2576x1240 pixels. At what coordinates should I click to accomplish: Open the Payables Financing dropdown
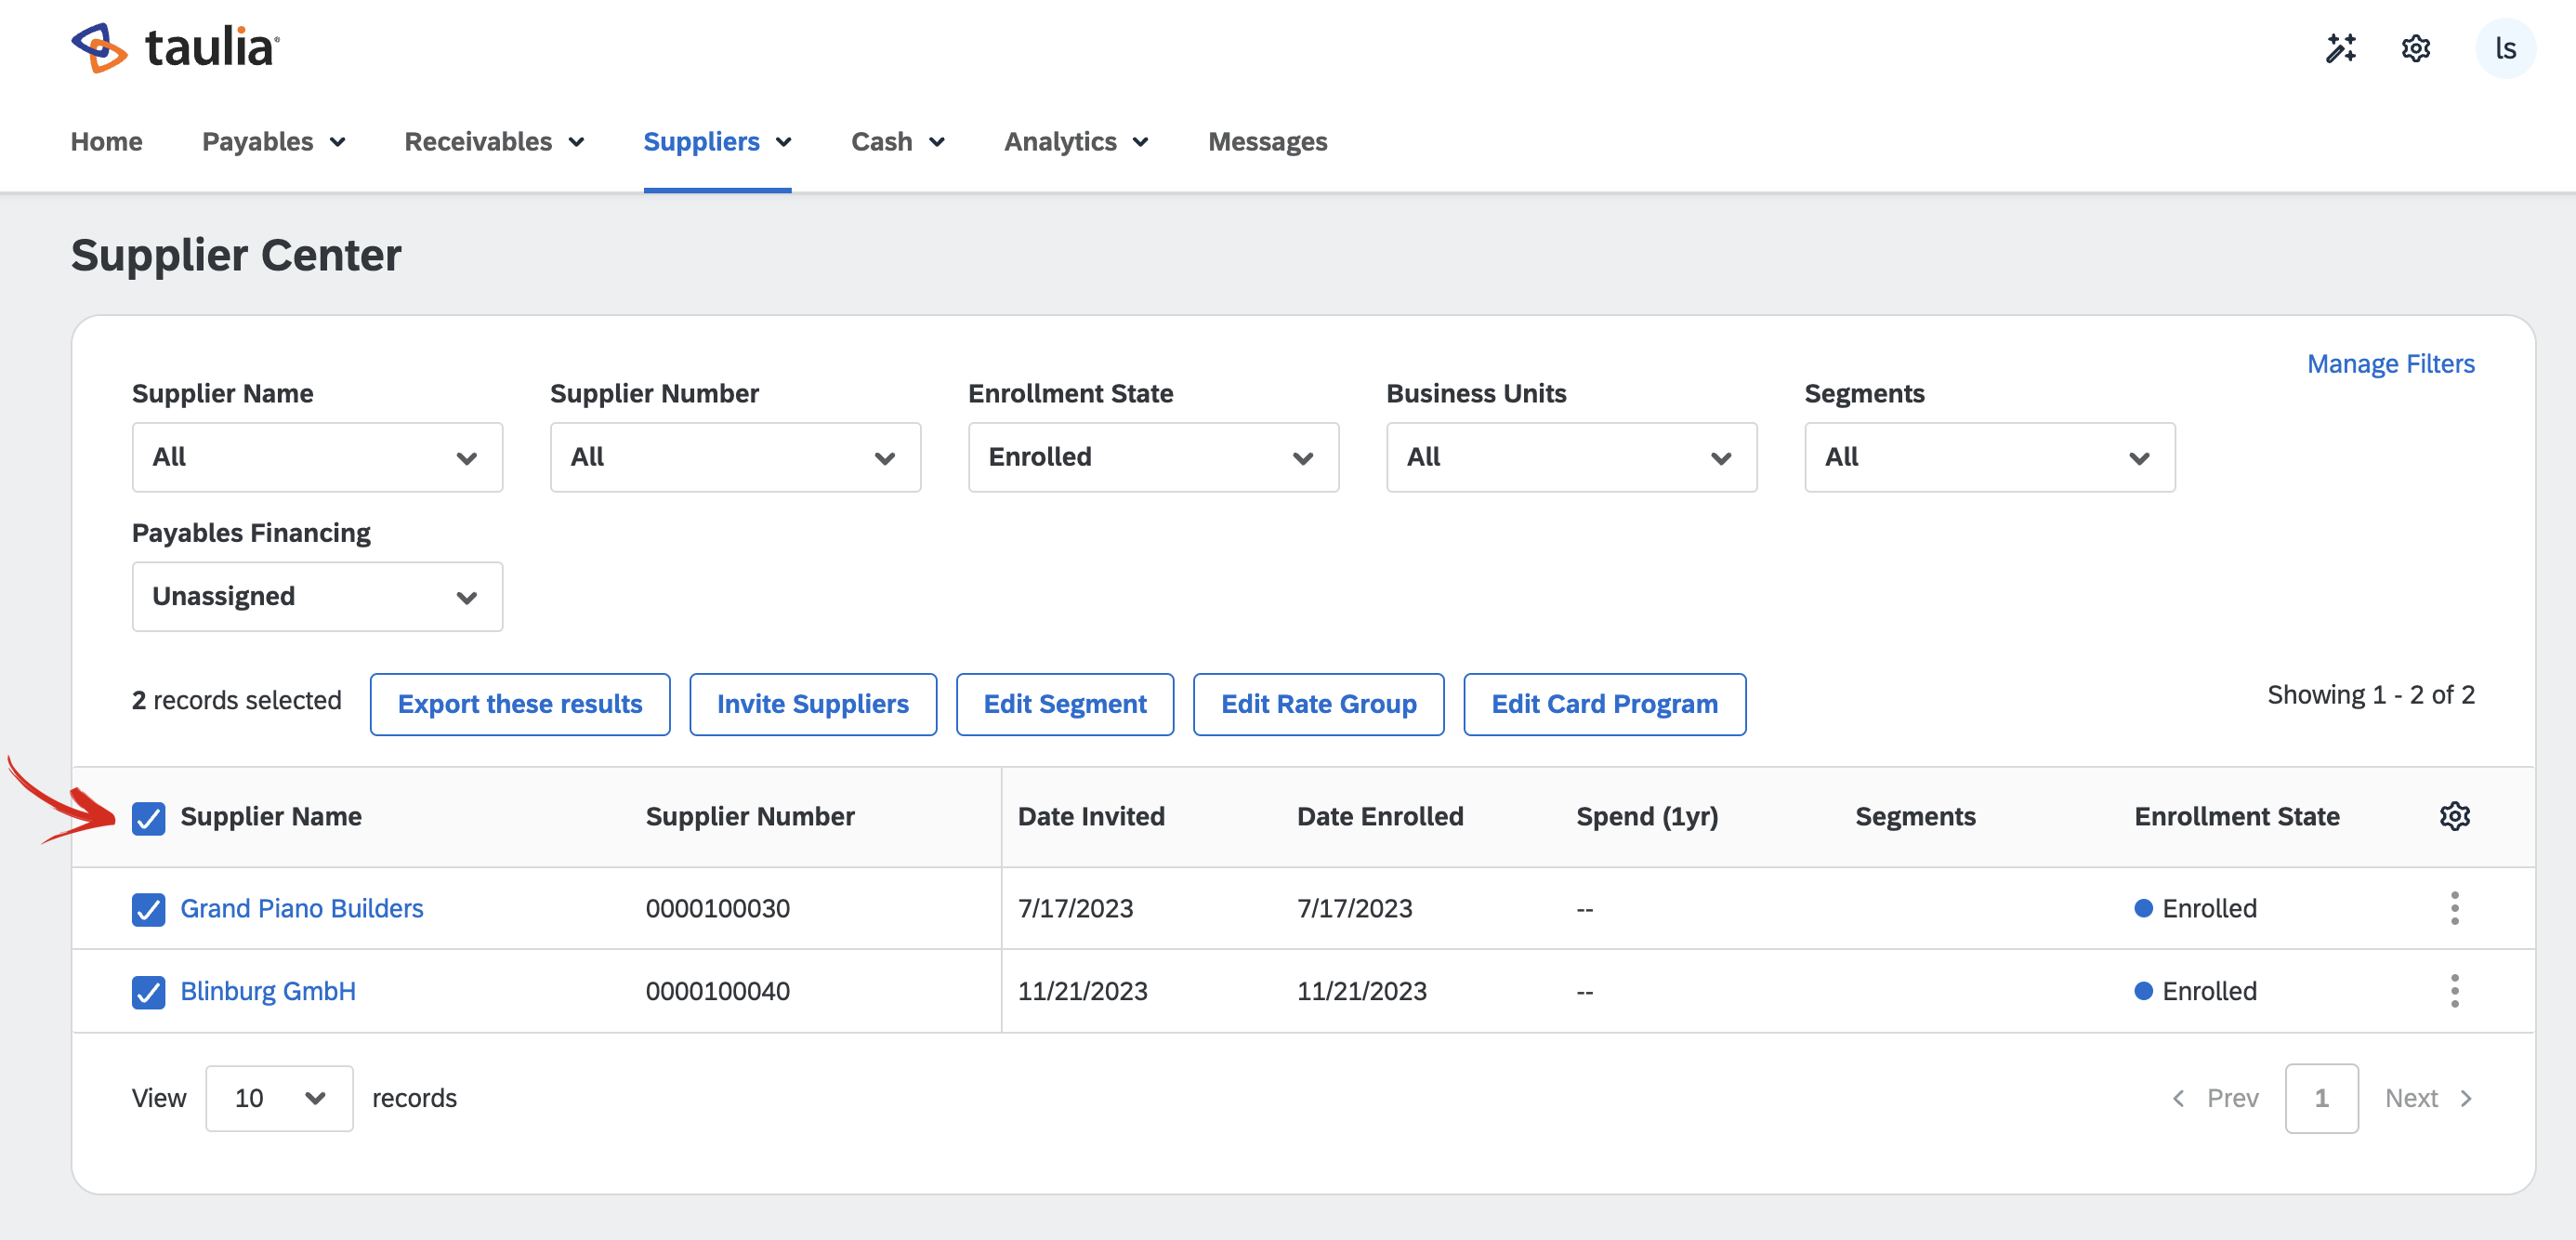pos(316,597)
